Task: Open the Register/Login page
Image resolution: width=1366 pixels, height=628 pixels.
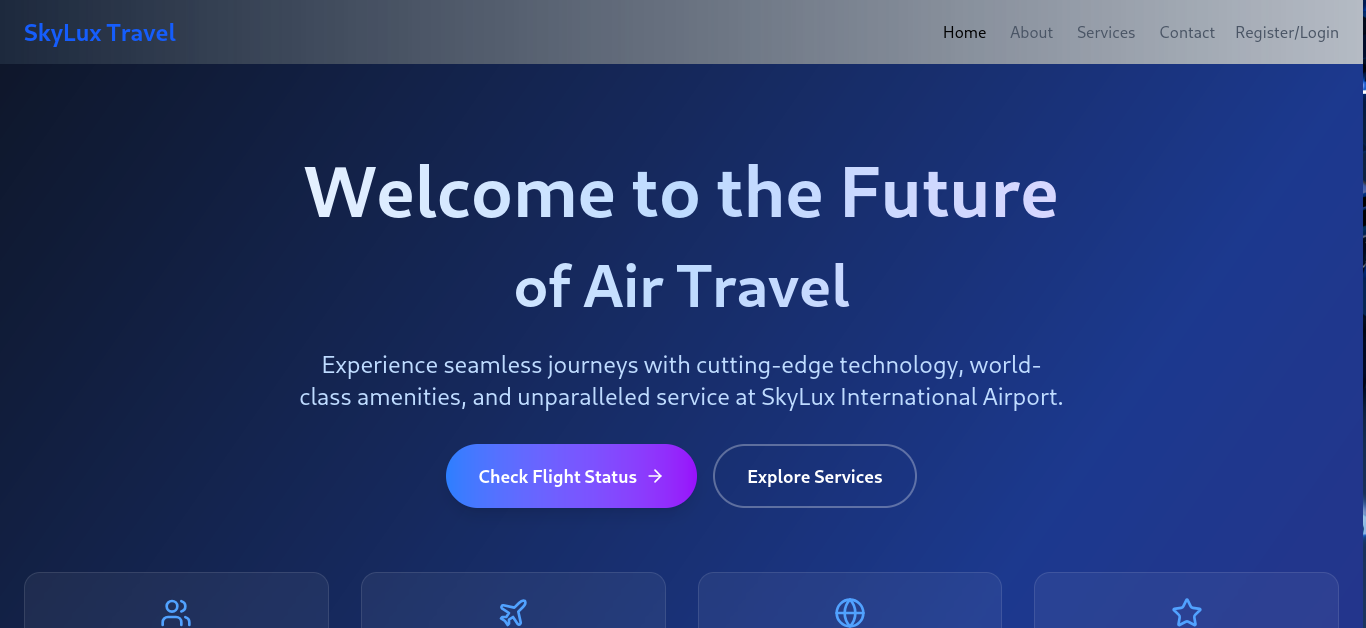Action: click(1287, 32)
